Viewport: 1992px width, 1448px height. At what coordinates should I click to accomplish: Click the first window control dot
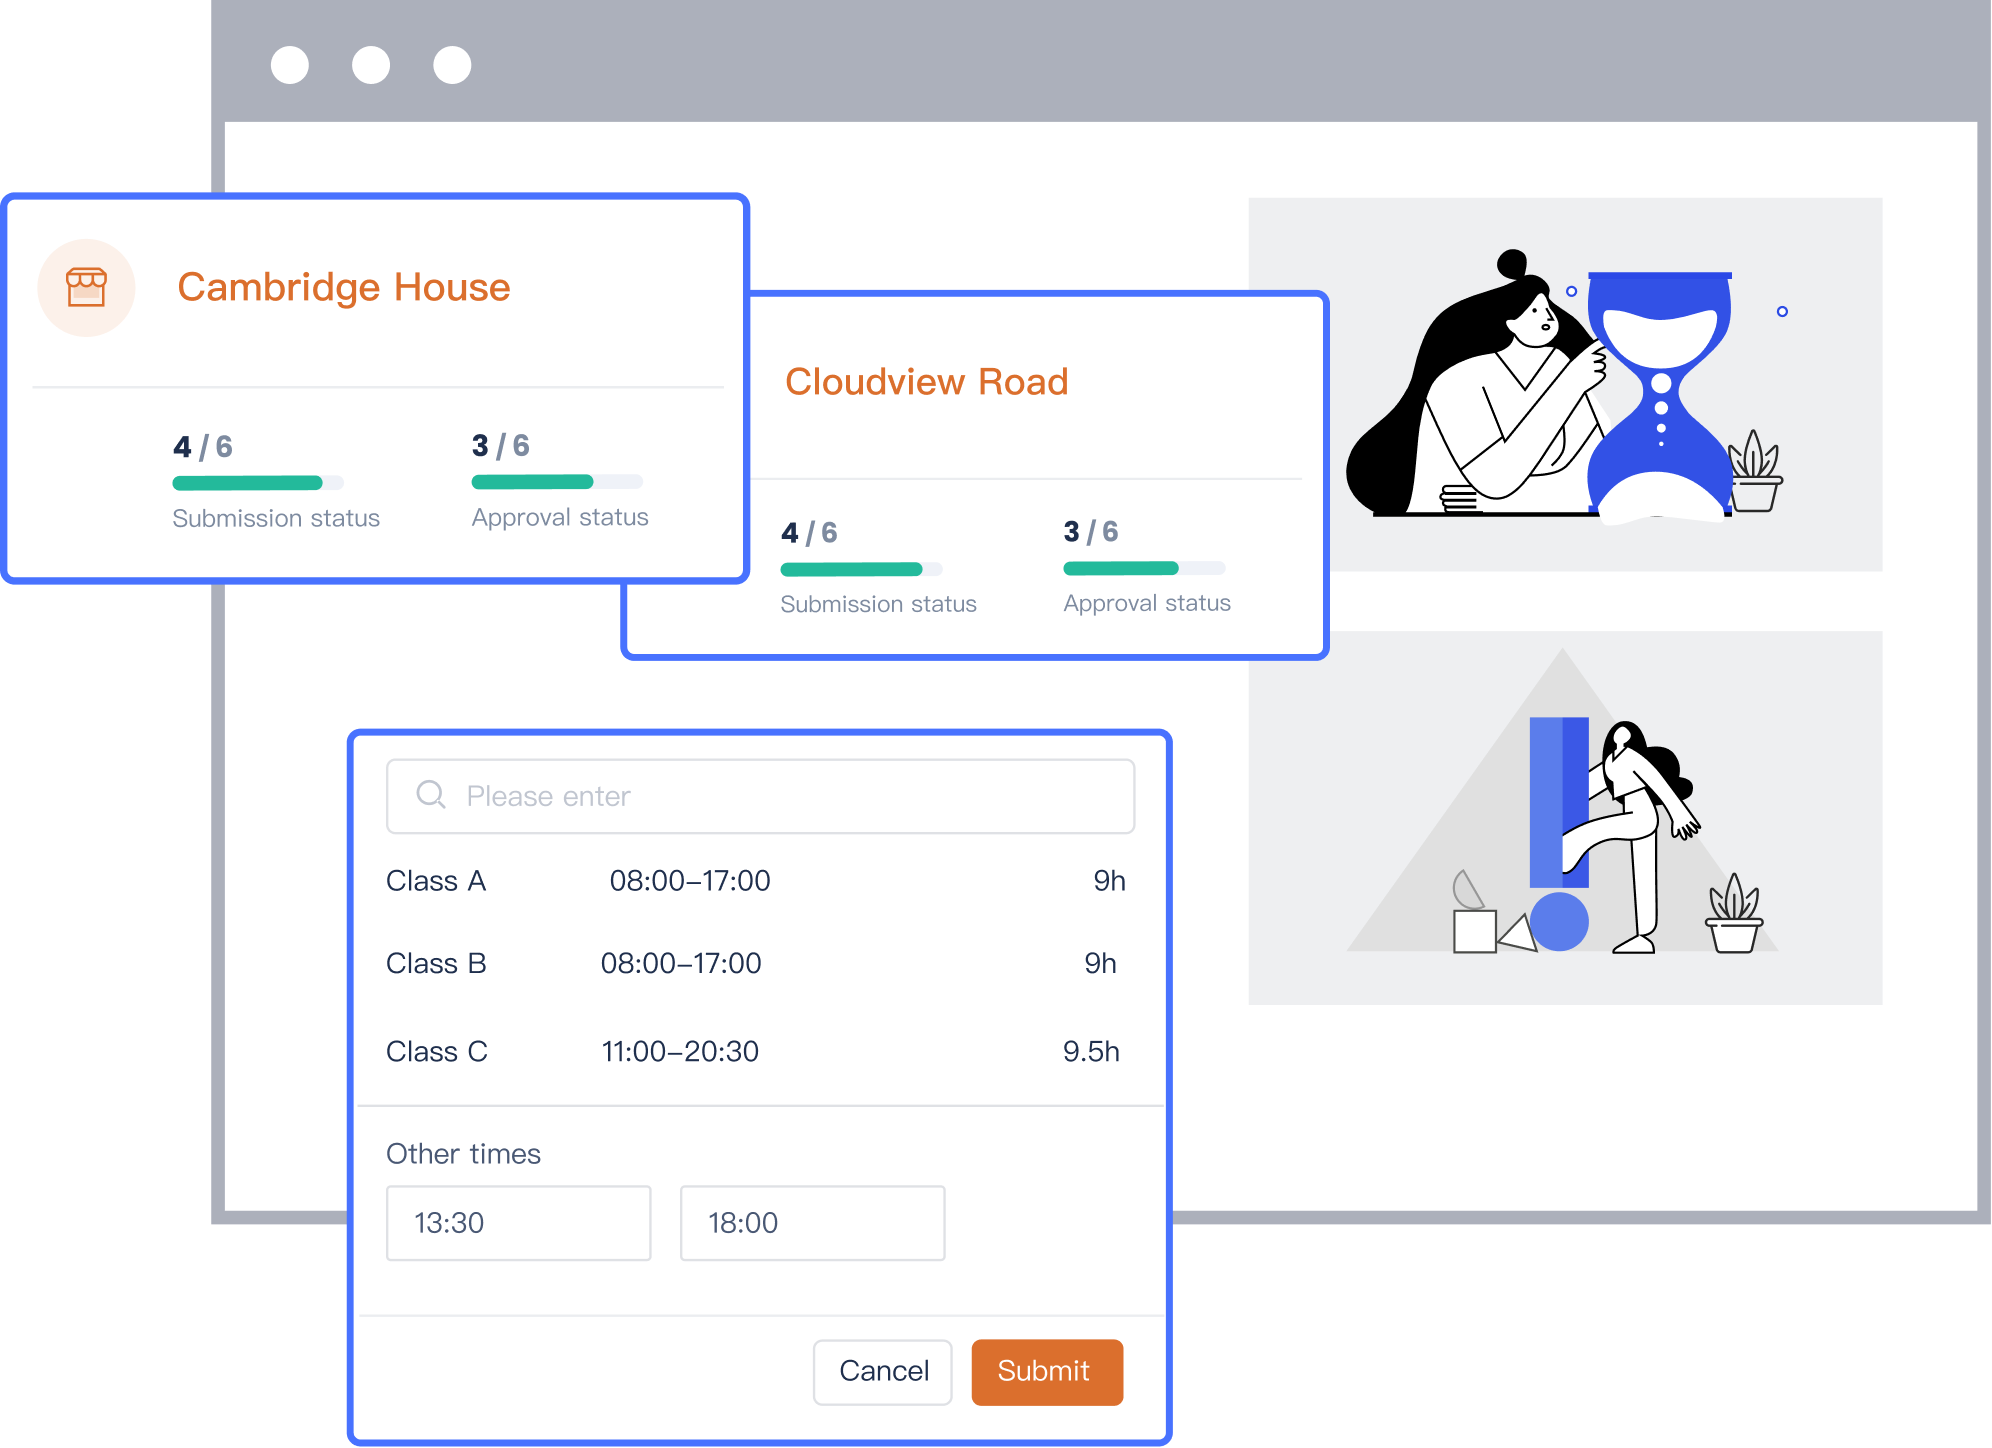290,65
